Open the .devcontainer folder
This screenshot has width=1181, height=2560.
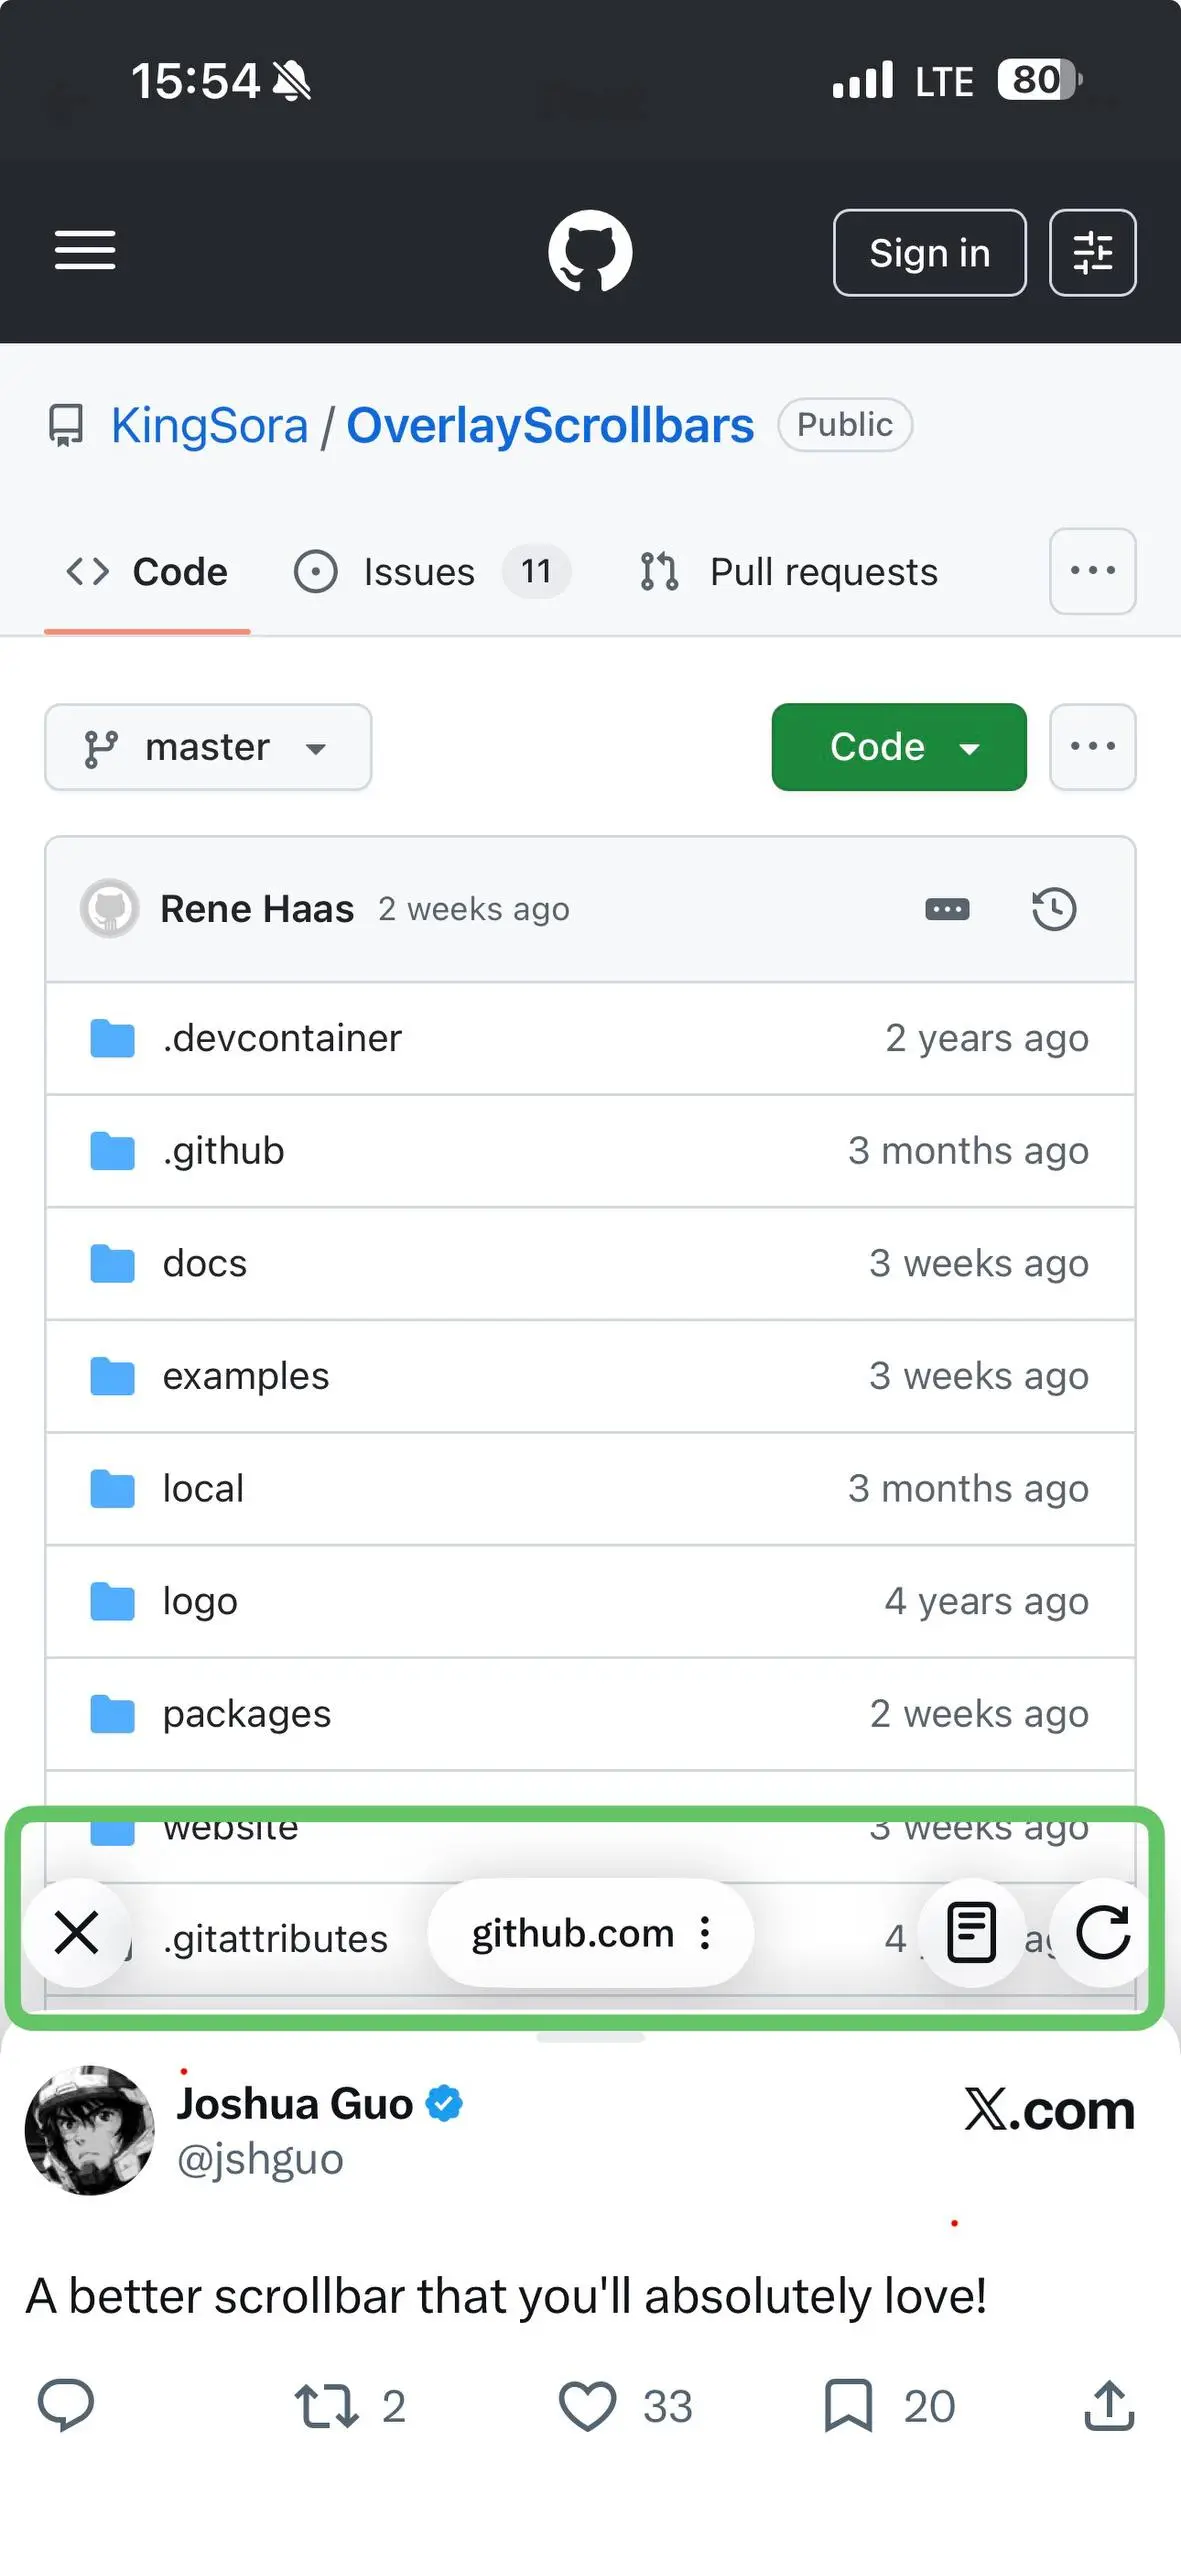point(282,1038)
